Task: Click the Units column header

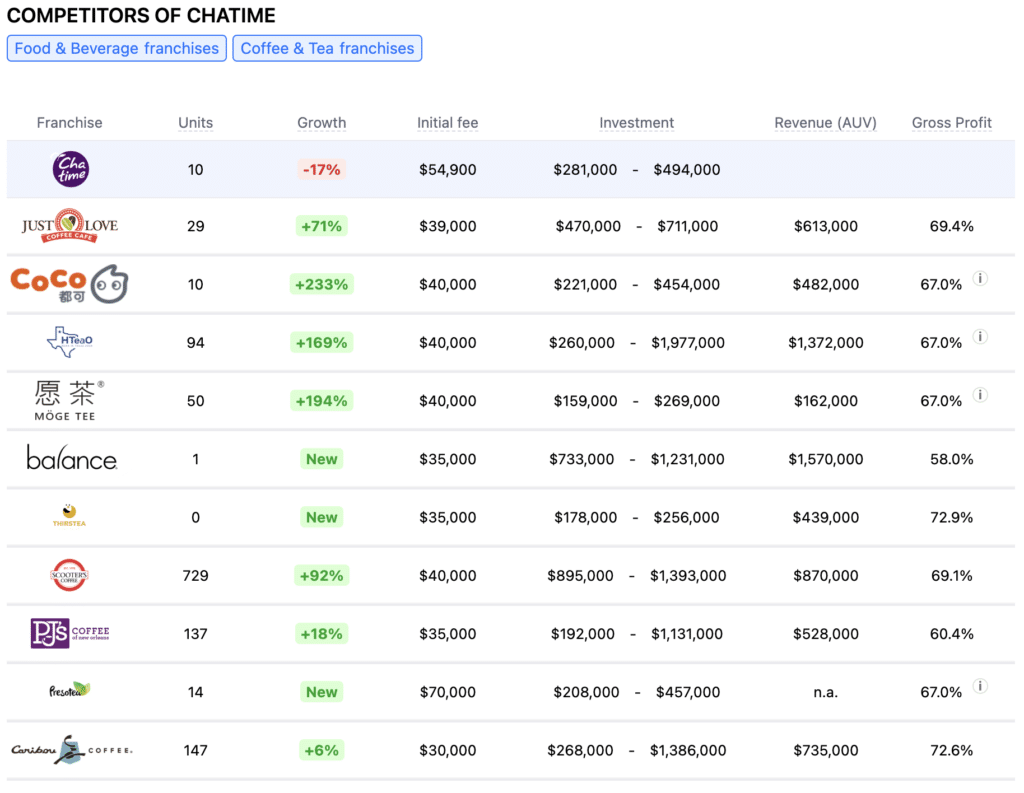Action: click(x=195, y=123)
